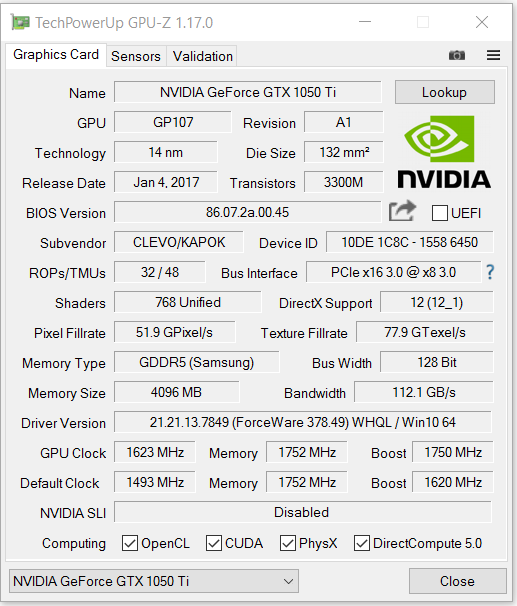Open the hamburger menu icon
Viewport: 517px width, 606px height.
coord(493,55)
